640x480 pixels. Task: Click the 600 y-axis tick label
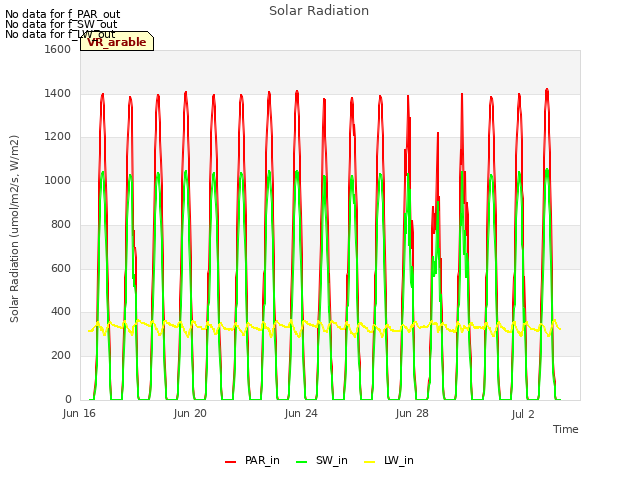point(61,268)
